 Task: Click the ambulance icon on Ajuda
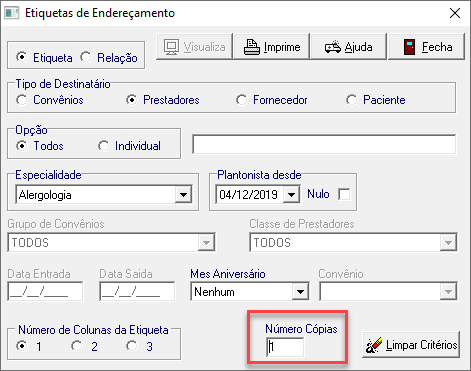[333, 47]
